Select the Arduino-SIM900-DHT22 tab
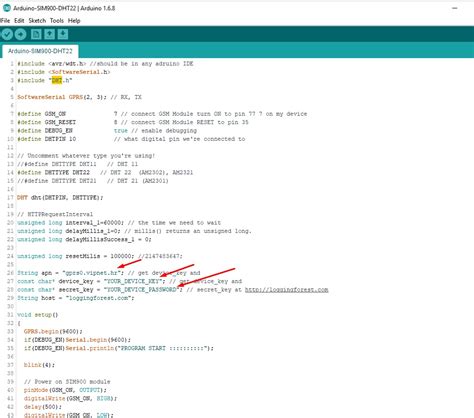Image resolution: width=474 pixels, height=418 pixels. [40, 51]
